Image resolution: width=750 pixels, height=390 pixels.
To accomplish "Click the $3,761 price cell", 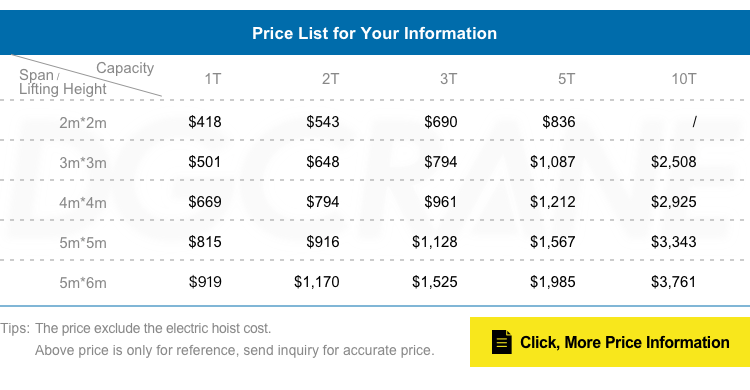I will (x=673, y=282).
